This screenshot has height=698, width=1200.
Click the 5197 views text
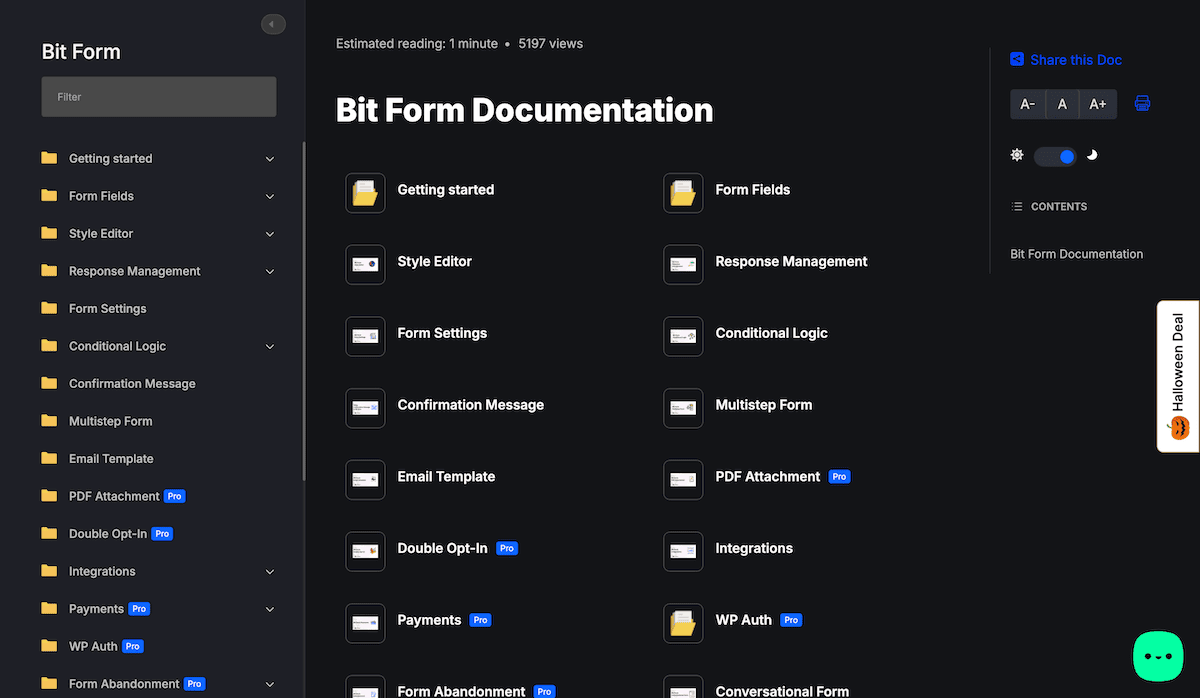click(x=551, y=44)
